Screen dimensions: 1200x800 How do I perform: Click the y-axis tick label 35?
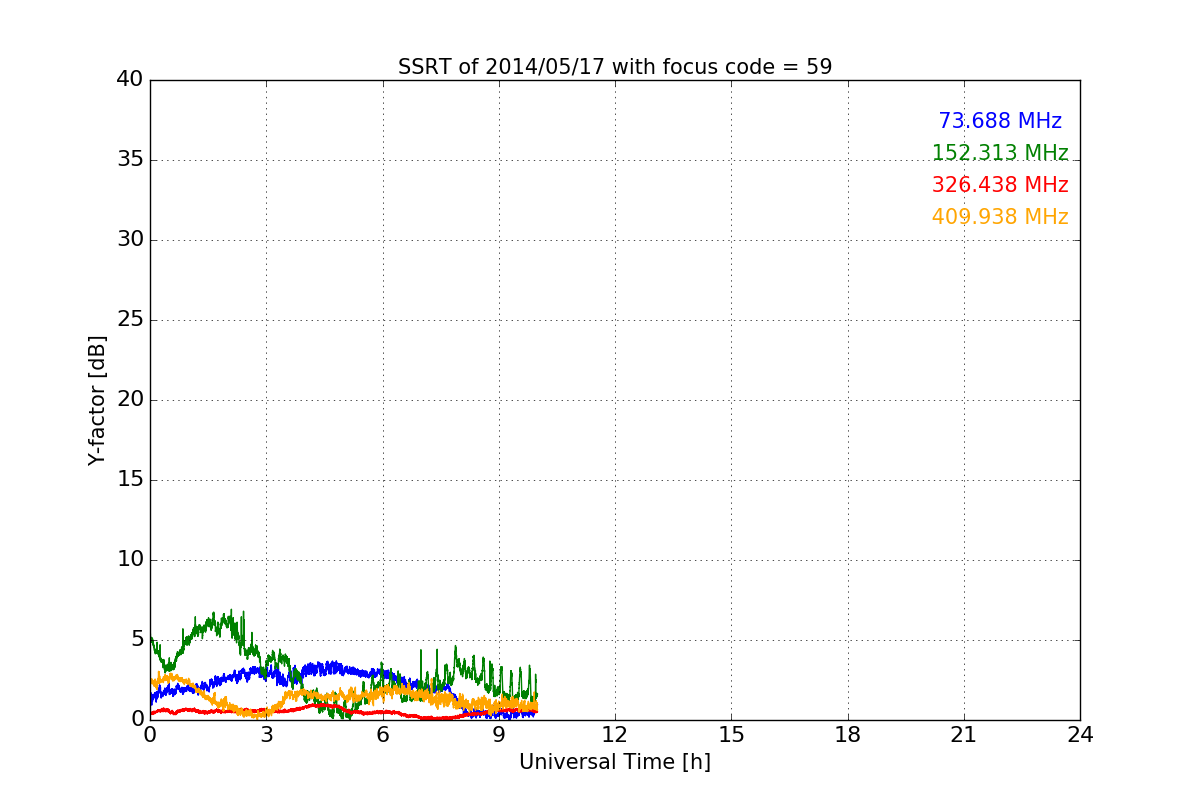tap(130, 160)
